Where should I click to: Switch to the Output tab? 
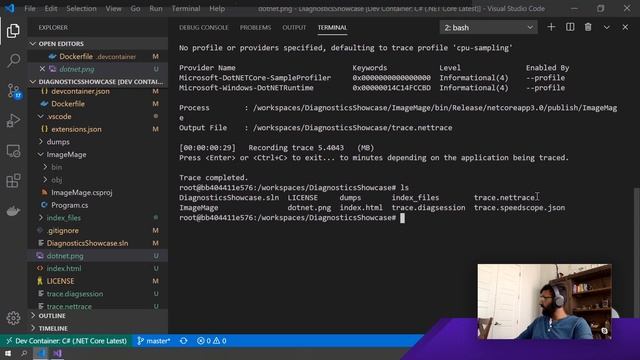click(294, 28)
